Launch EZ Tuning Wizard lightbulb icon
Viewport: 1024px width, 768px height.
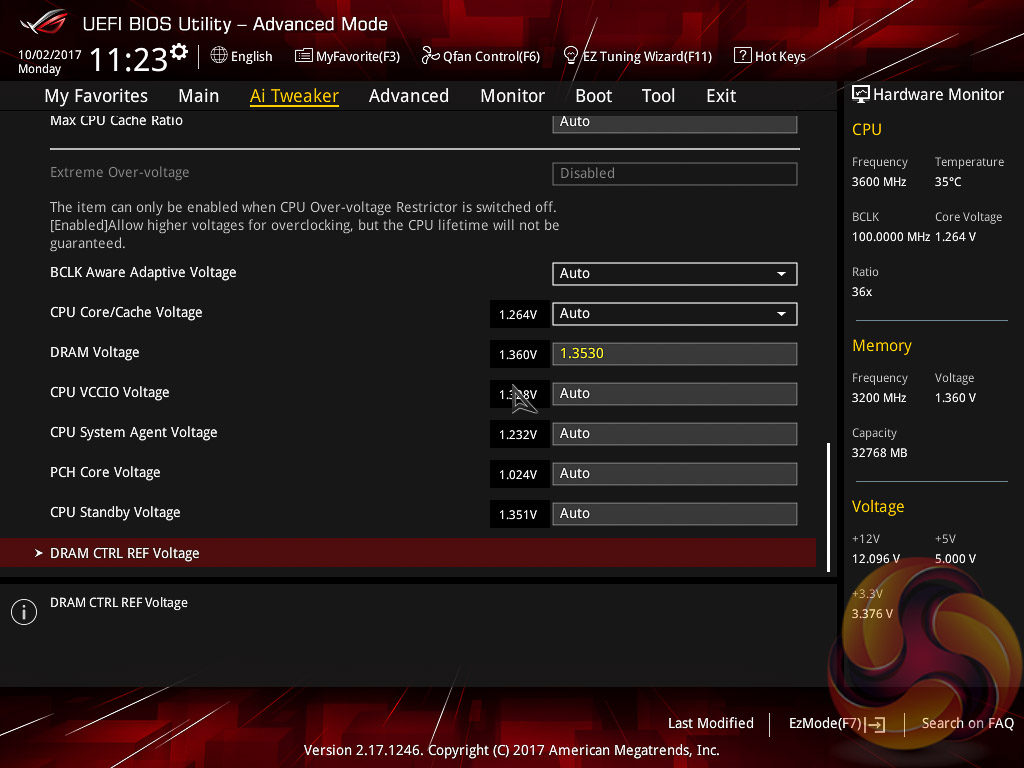pyautogui.click(x=571, y=56)
